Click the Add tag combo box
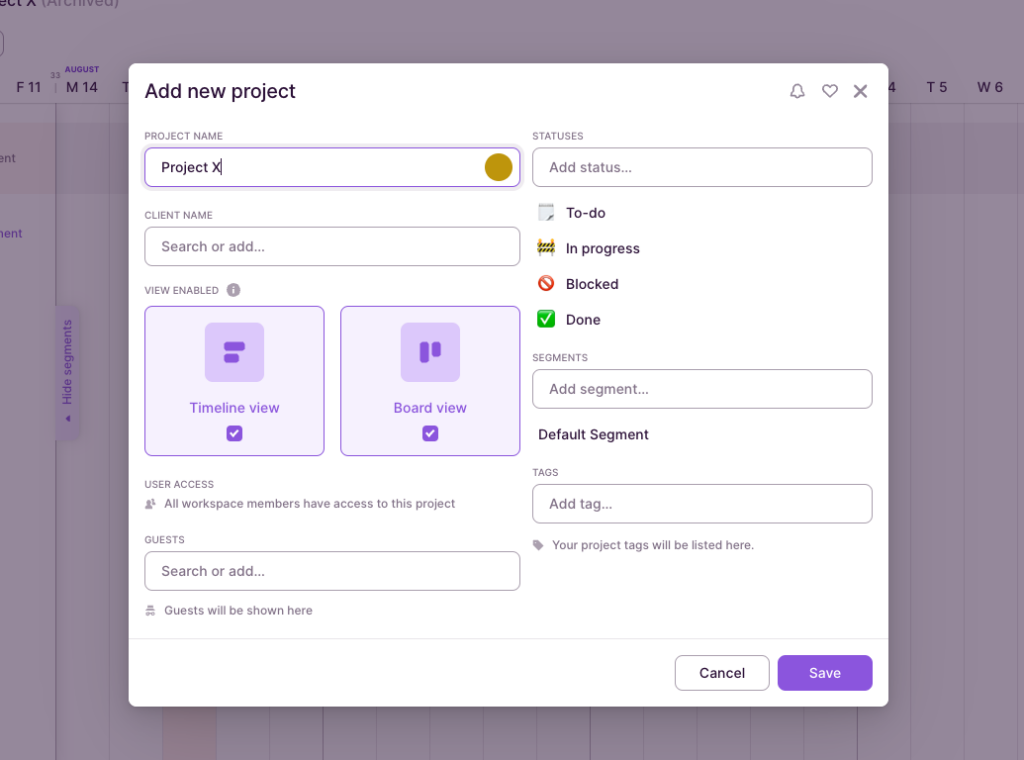 pyautogui.click(x=702, y=504)
